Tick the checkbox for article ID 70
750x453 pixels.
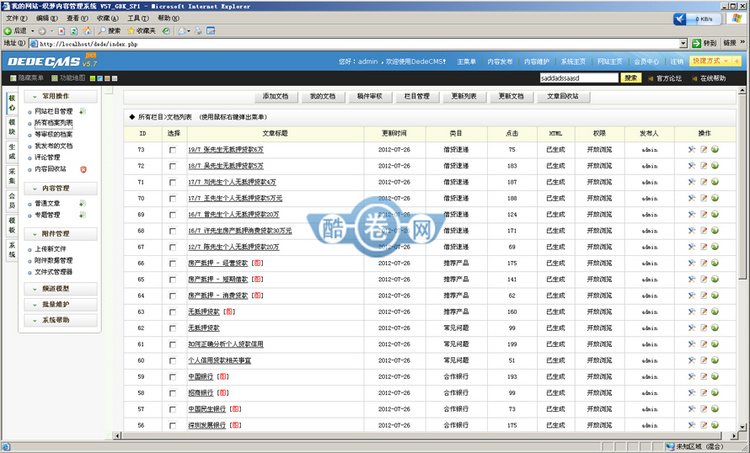(172, 198)
